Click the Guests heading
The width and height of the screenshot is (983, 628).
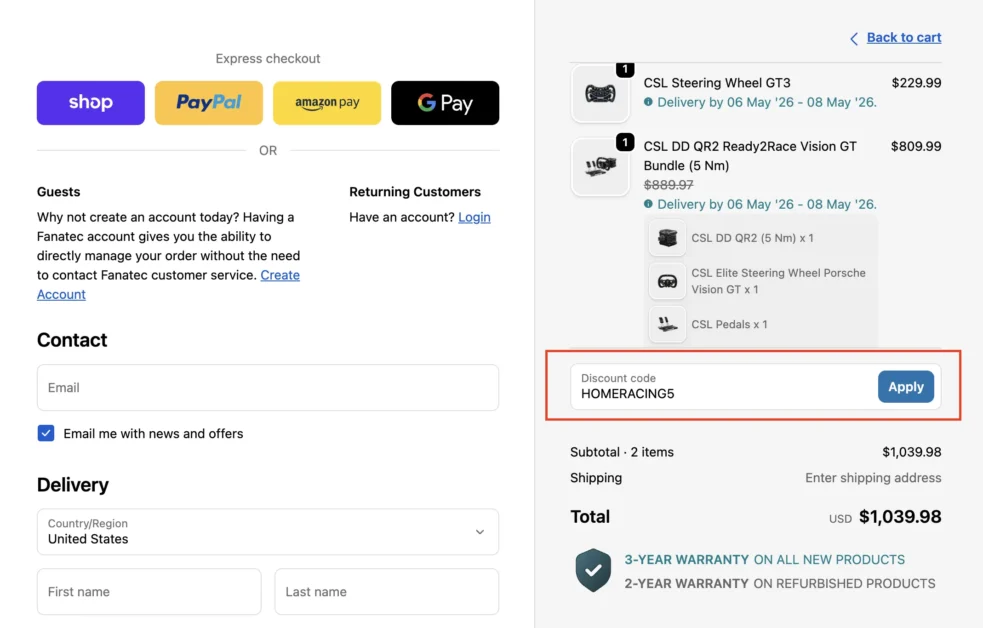click(58, 192)
